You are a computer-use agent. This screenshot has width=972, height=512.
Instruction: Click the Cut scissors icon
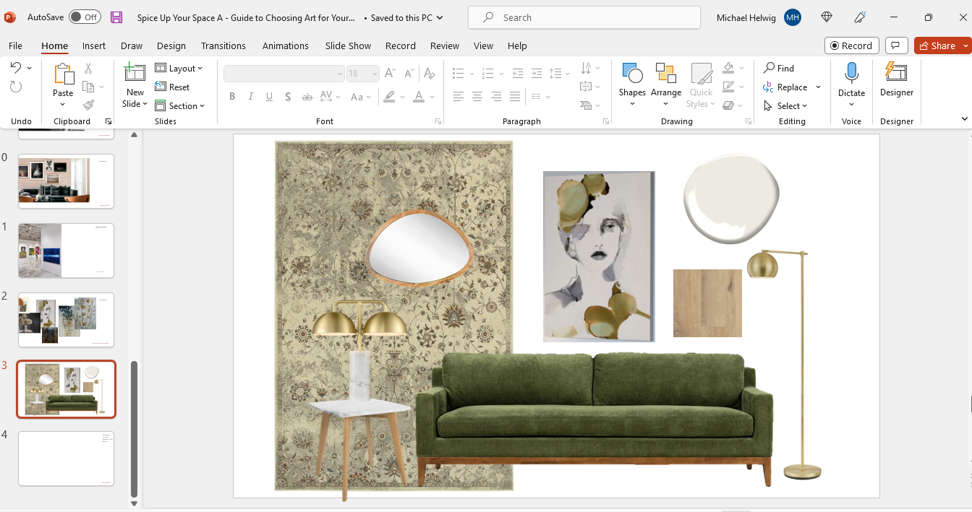tap(88, 68)
